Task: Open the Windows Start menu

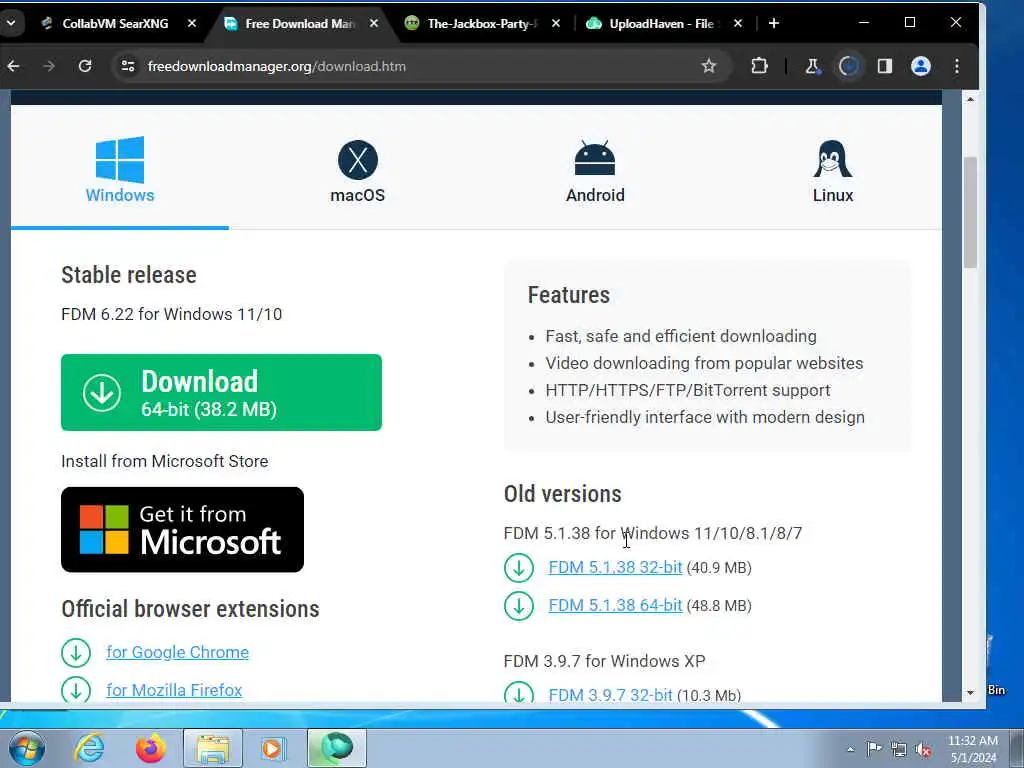Action: (x=27, y=748)
